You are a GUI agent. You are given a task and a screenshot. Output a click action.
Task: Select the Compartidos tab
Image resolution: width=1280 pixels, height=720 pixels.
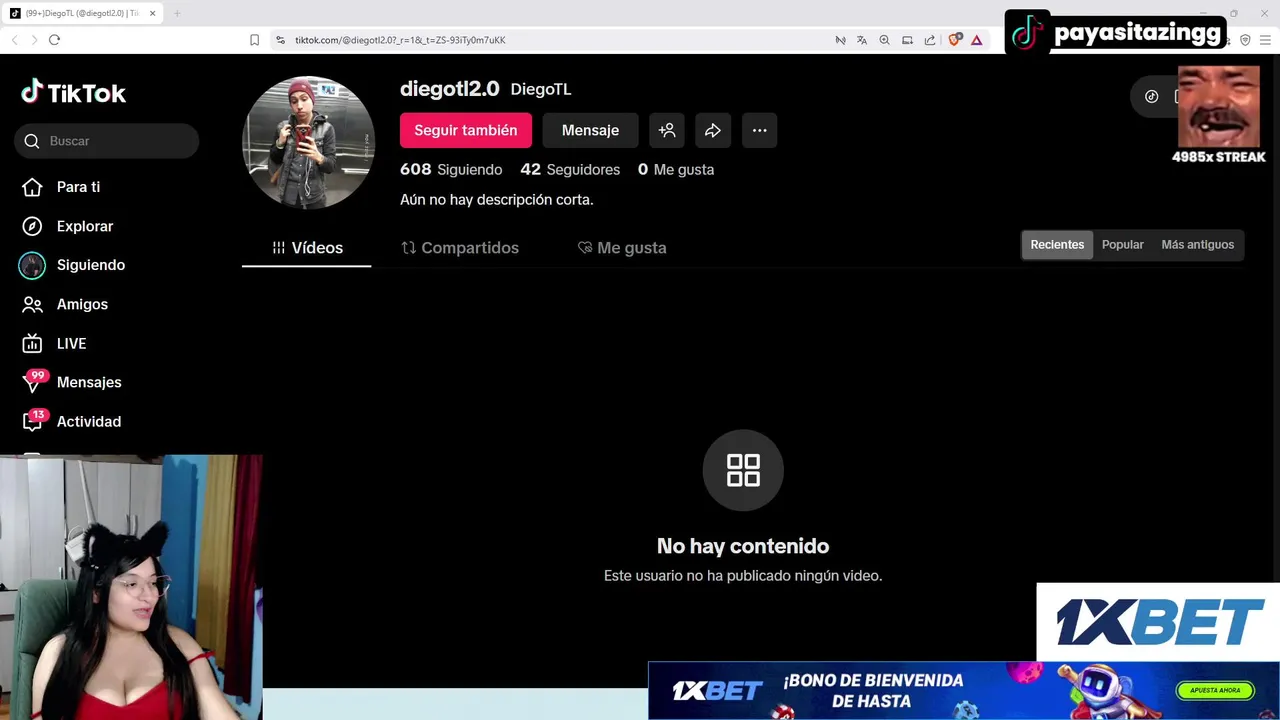460,248
